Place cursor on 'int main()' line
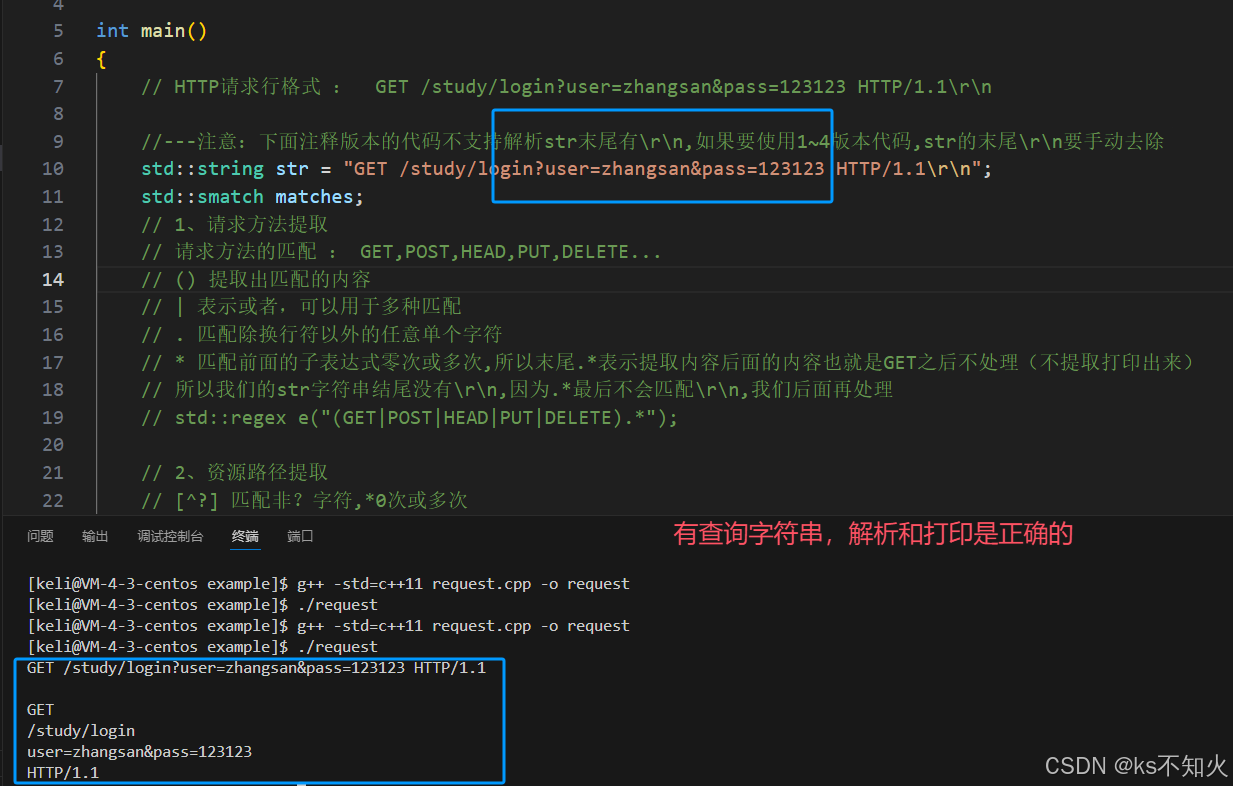The width and height of the screenshot is (1233, 786). tap(152, 31)
